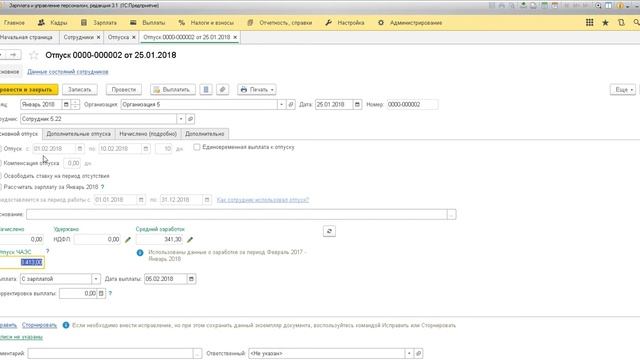
Task: Open favorites star in top panel
Action: 605,23
